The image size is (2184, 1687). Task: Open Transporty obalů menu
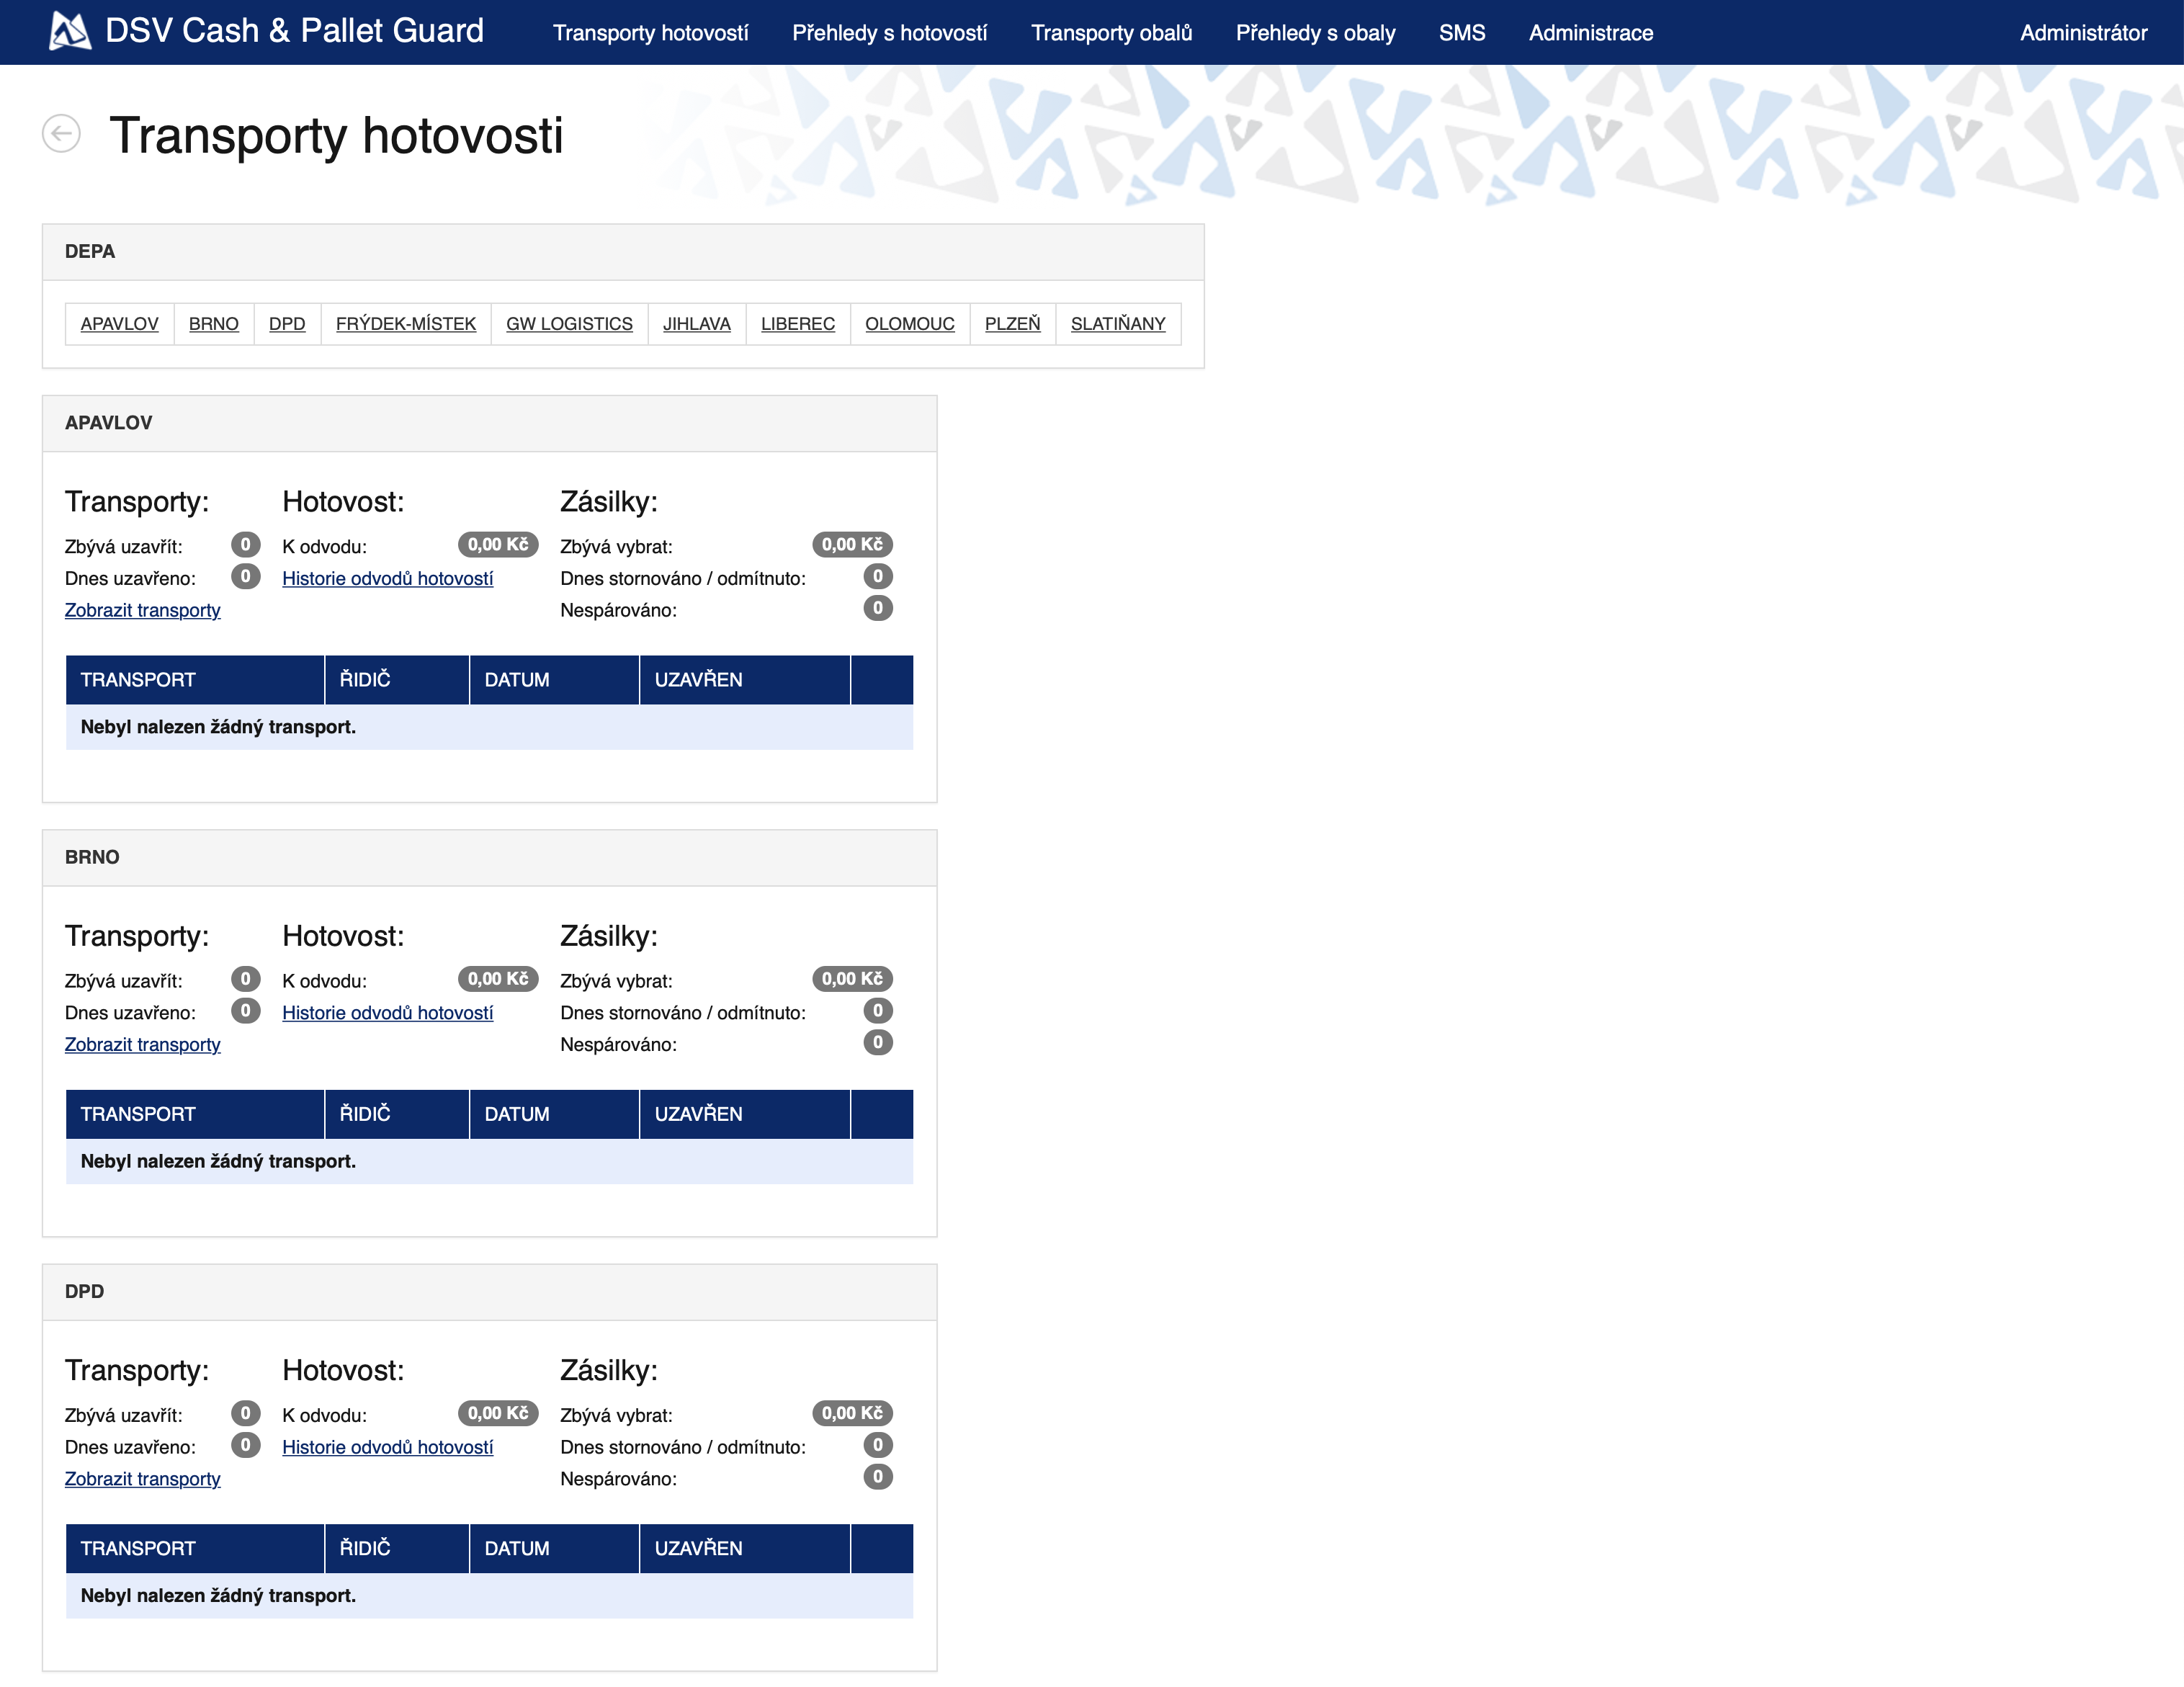coord(1111,33)
